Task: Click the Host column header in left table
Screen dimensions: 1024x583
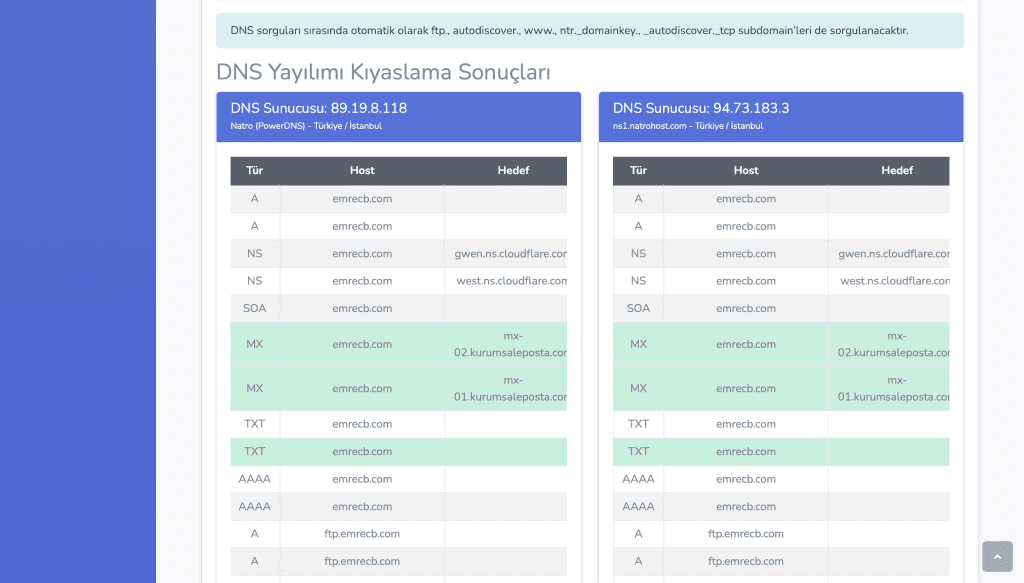Action: click(362, 171)
